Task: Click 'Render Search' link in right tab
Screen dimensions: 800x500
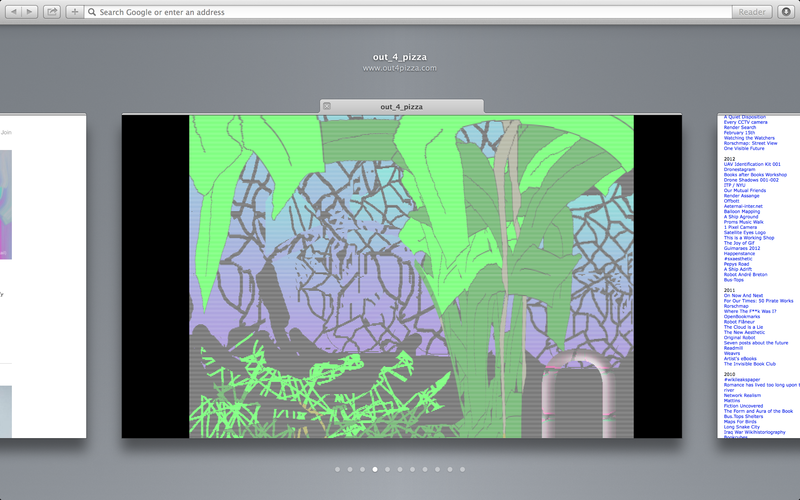Action: point(740,128)
